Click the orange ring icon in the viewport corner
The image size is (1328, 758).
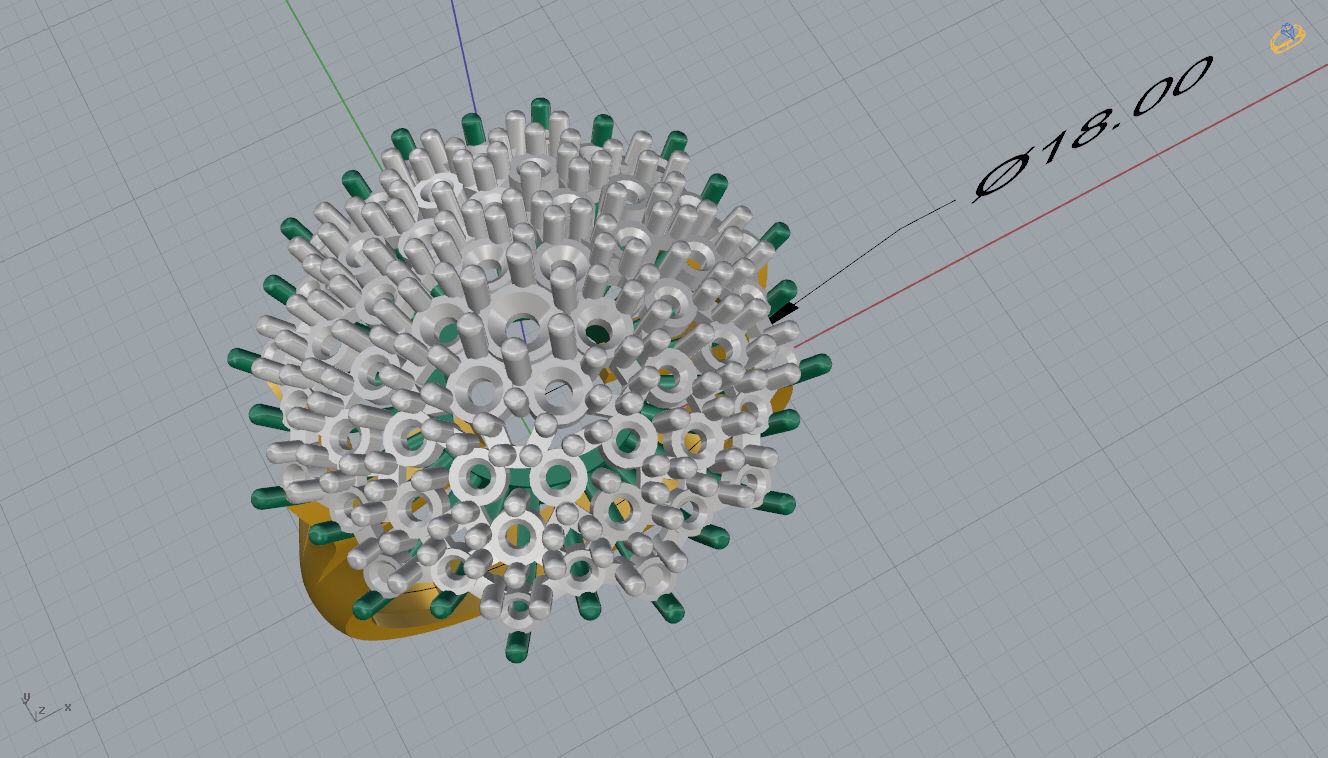tap(1287, 39)
